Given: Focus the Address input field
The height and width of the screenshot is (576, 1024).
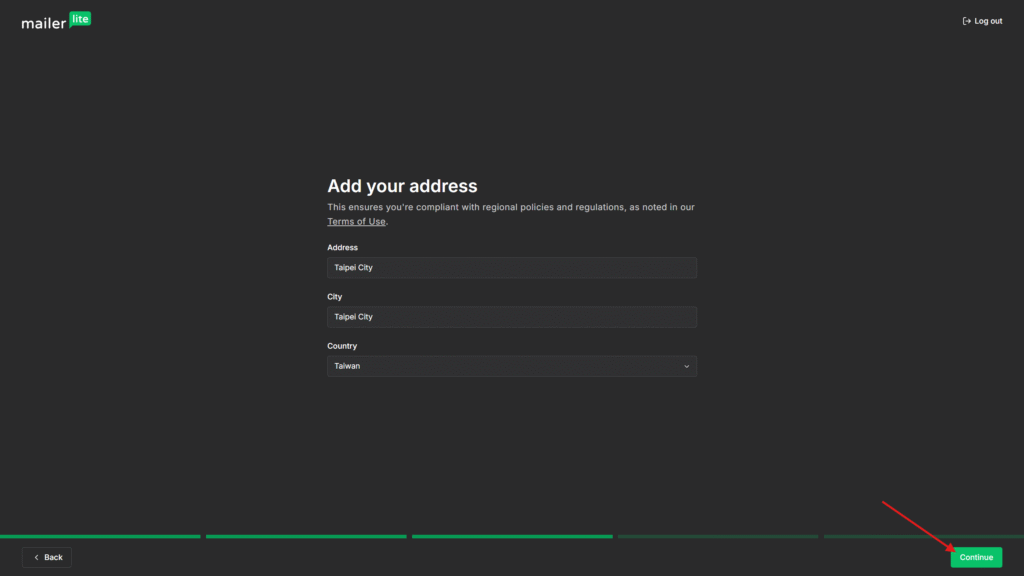Looking at the screenshot, I should click(511, 268).
